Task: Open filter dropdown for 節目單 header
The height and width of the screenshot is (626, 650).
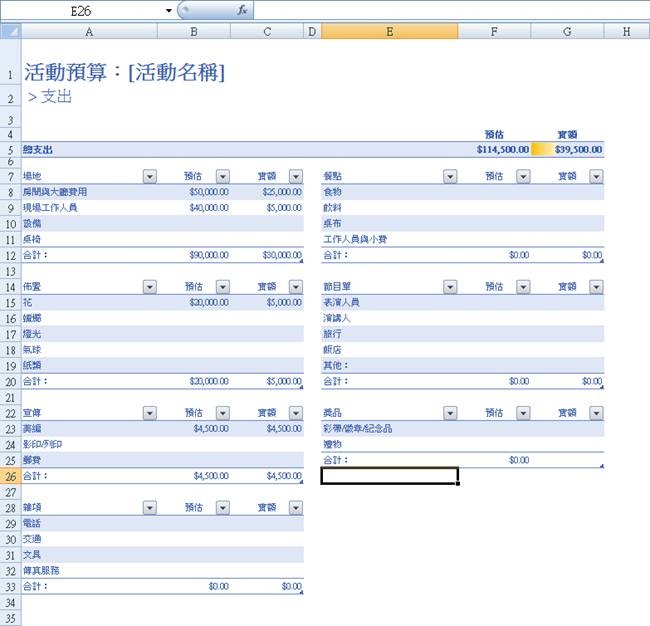Action: (450, 287)
